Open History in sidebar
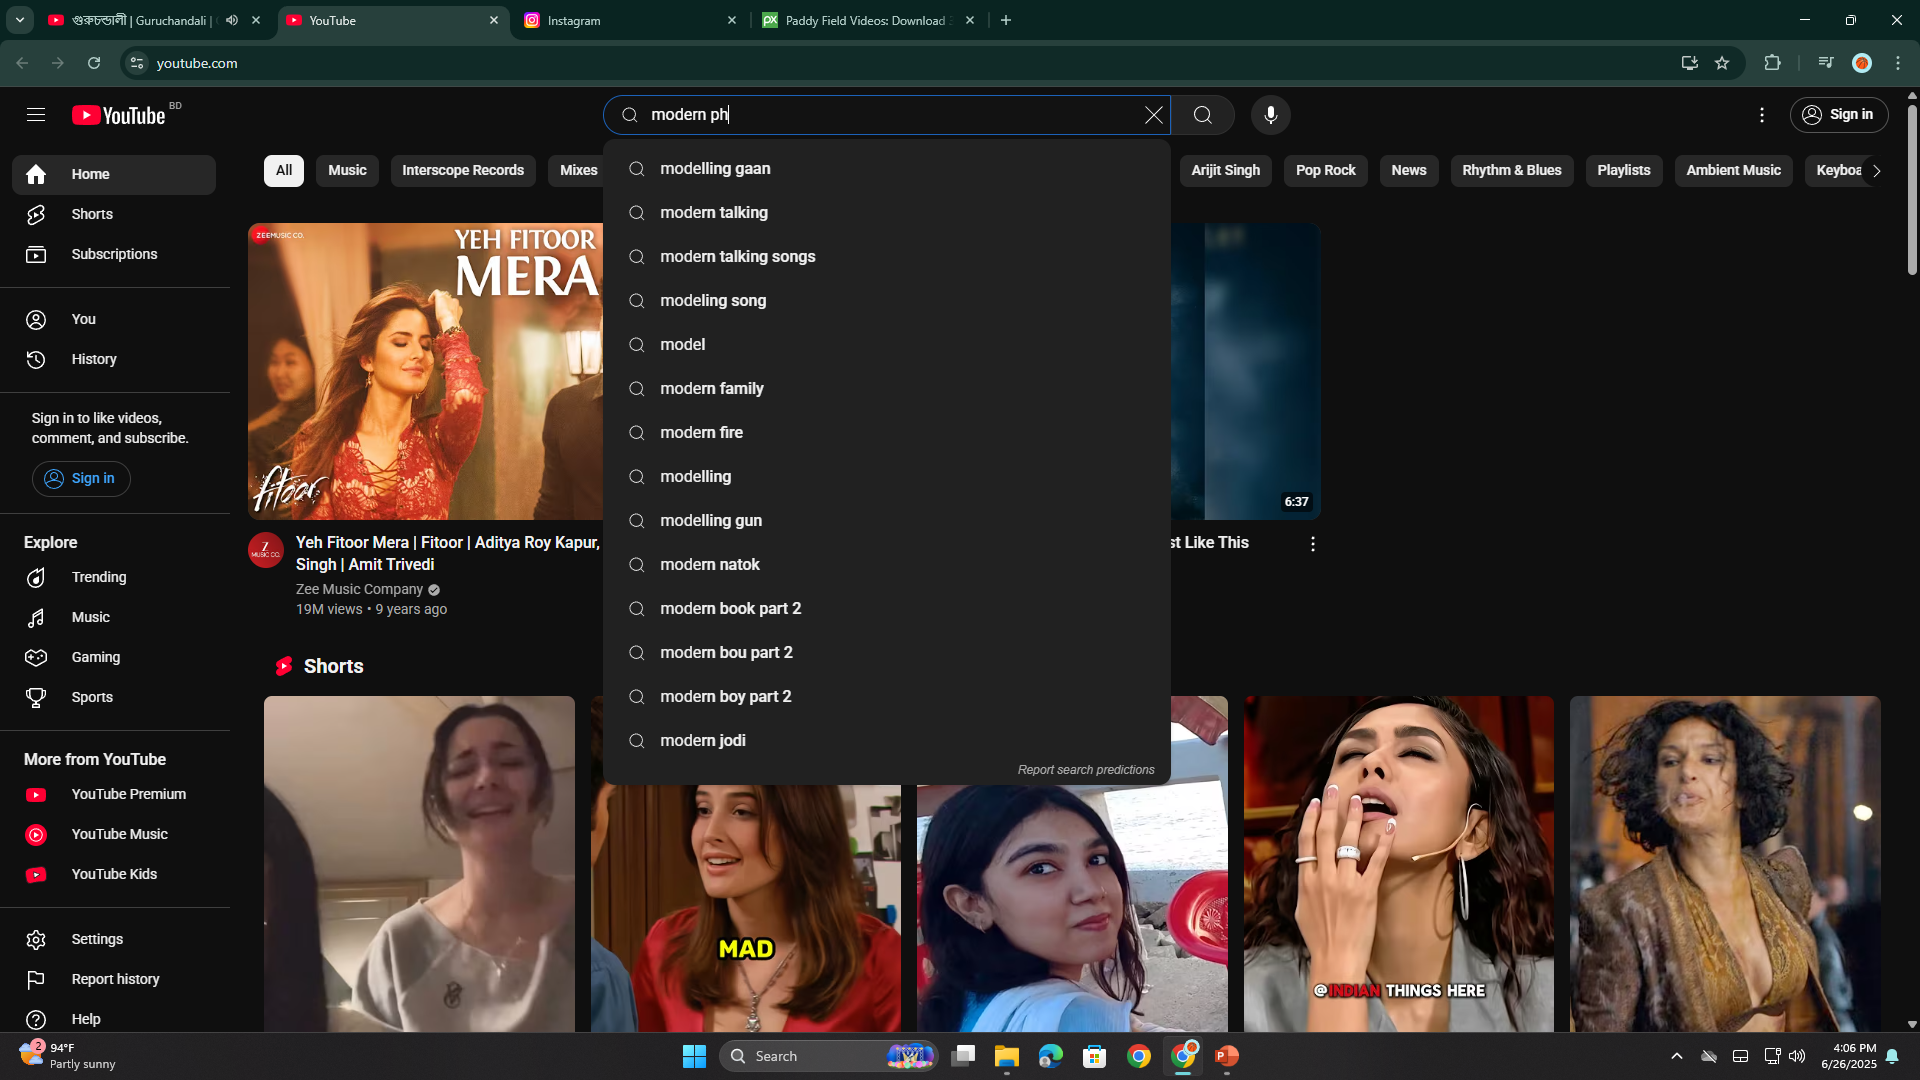Image resolution: width=1920 pixels, height=1080 pixels. click(x=114, y=359)
